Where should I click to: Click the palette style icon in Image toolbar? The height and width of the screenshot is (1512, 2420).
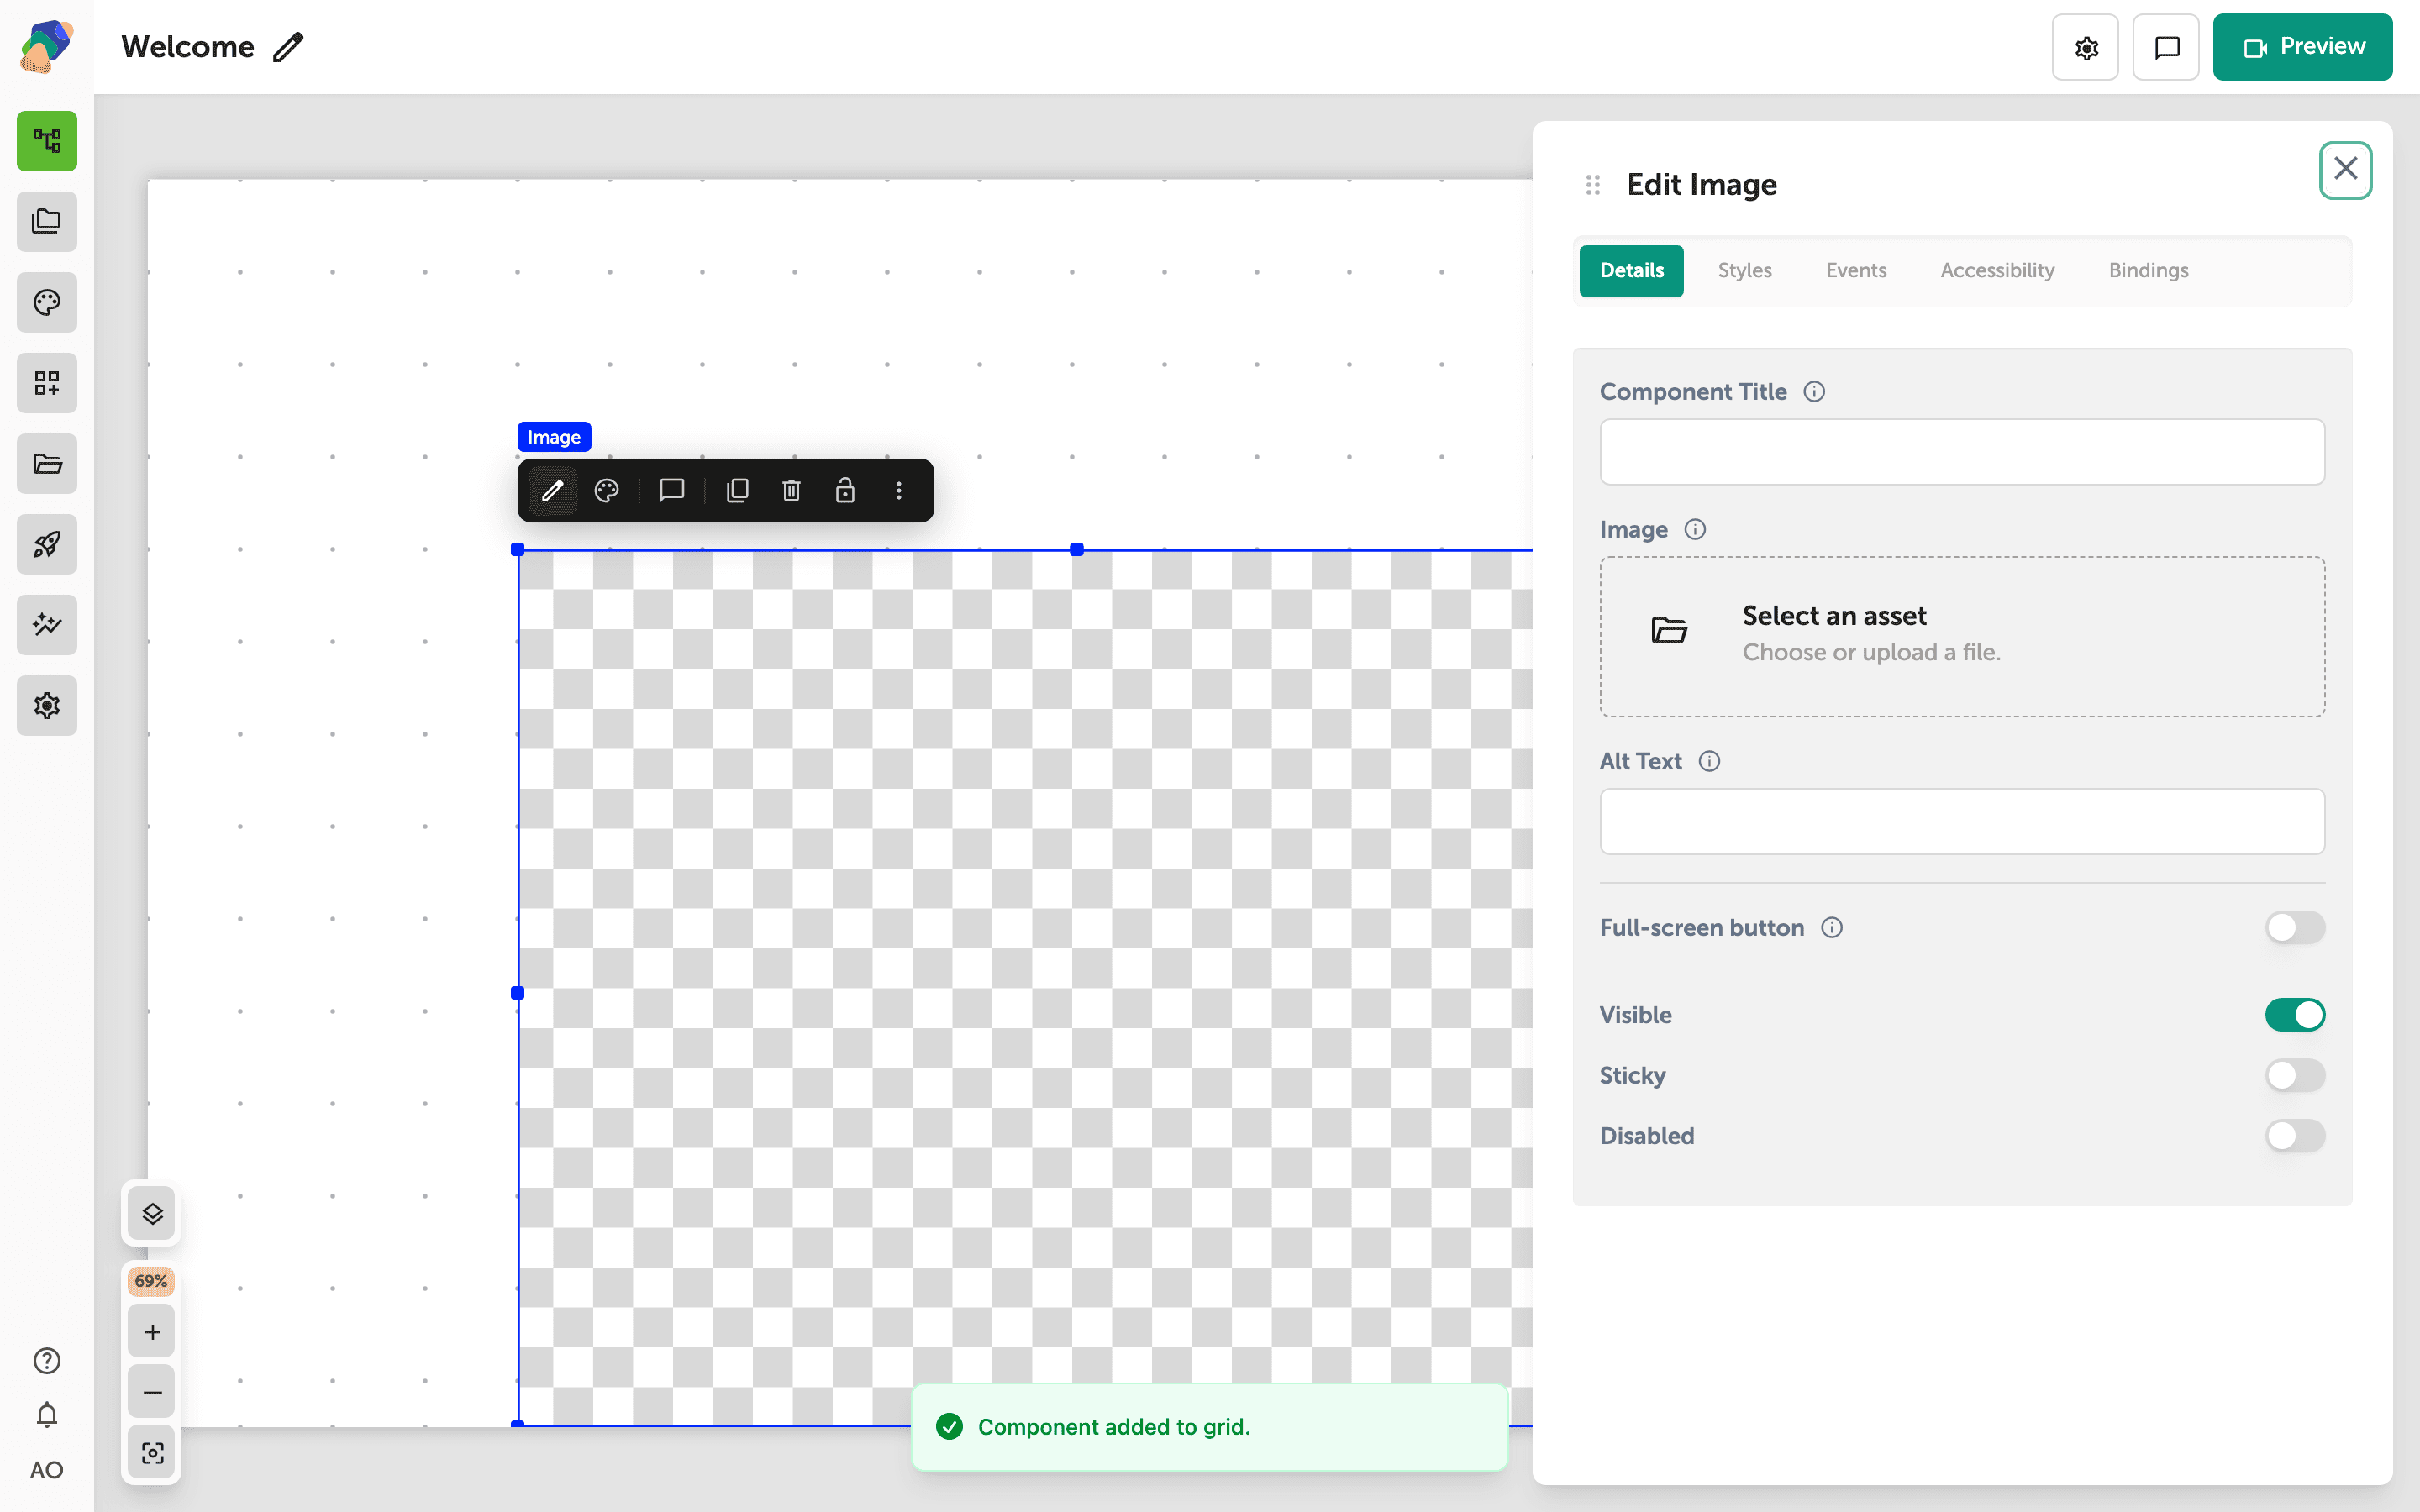607,490
